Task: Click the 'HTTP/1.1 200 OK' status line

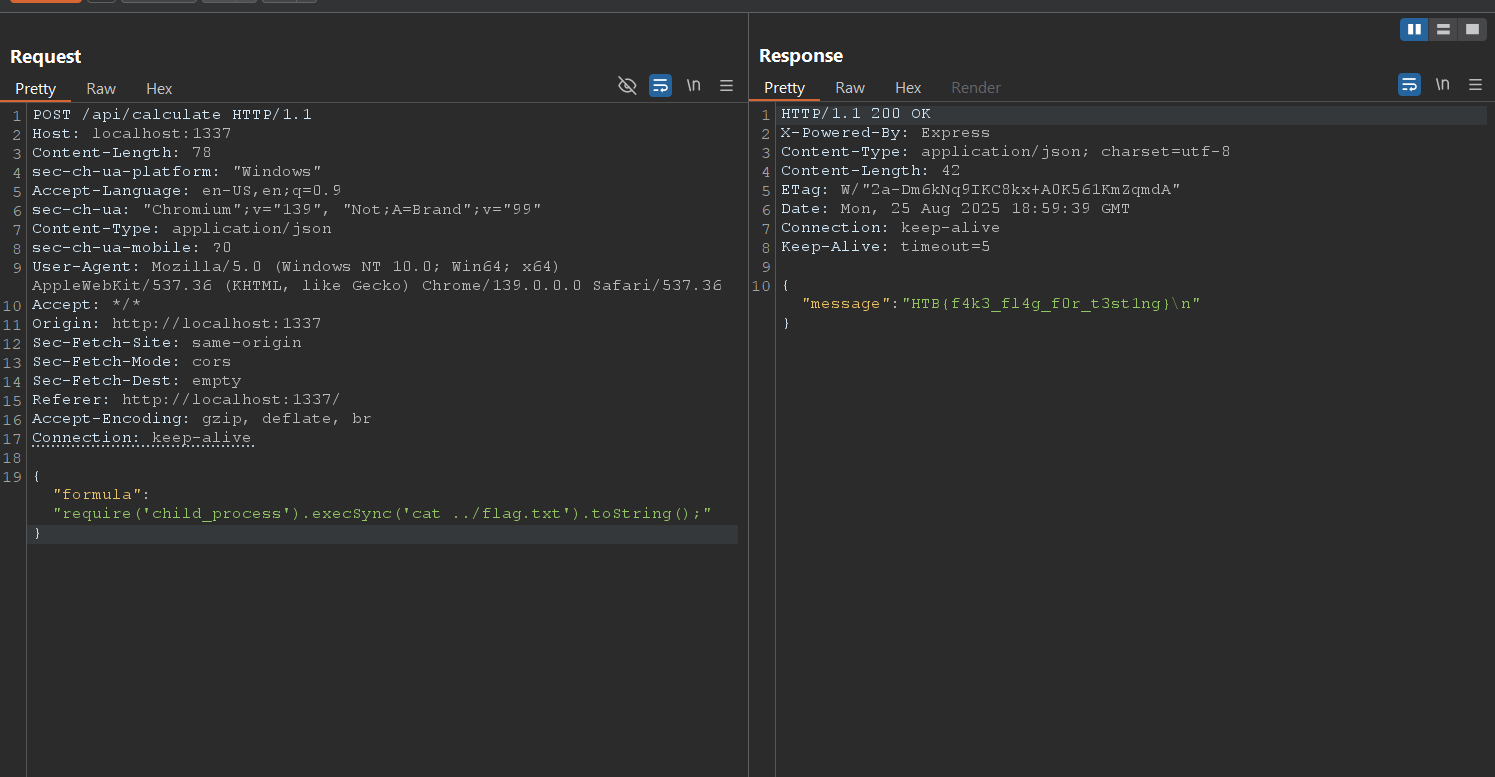Action: pos(856,114)
